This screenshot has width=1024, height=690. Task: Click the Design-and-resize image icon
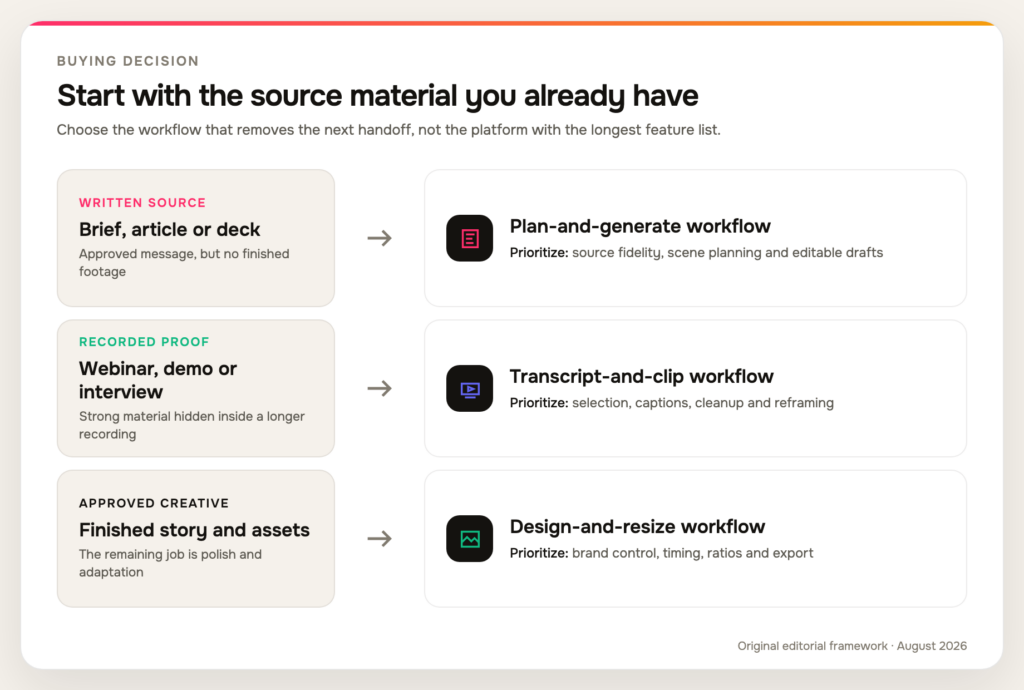470,539
